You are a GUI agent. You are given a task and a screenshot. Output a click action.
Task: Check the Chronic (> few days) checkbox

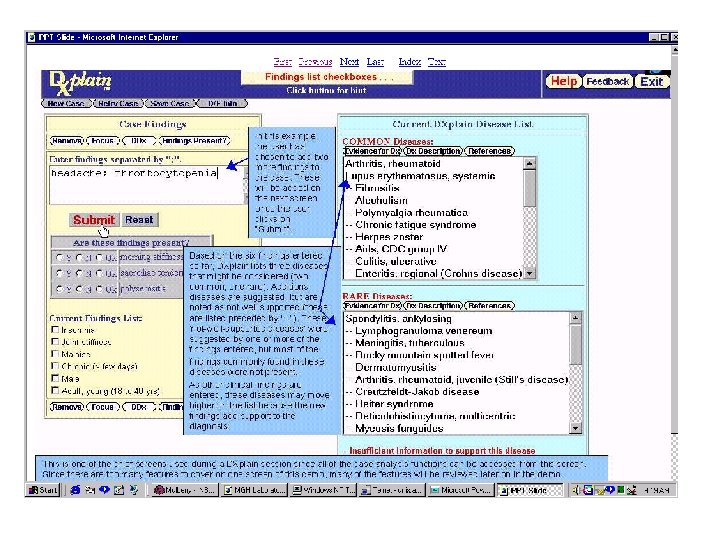click(x=55, y=366)
